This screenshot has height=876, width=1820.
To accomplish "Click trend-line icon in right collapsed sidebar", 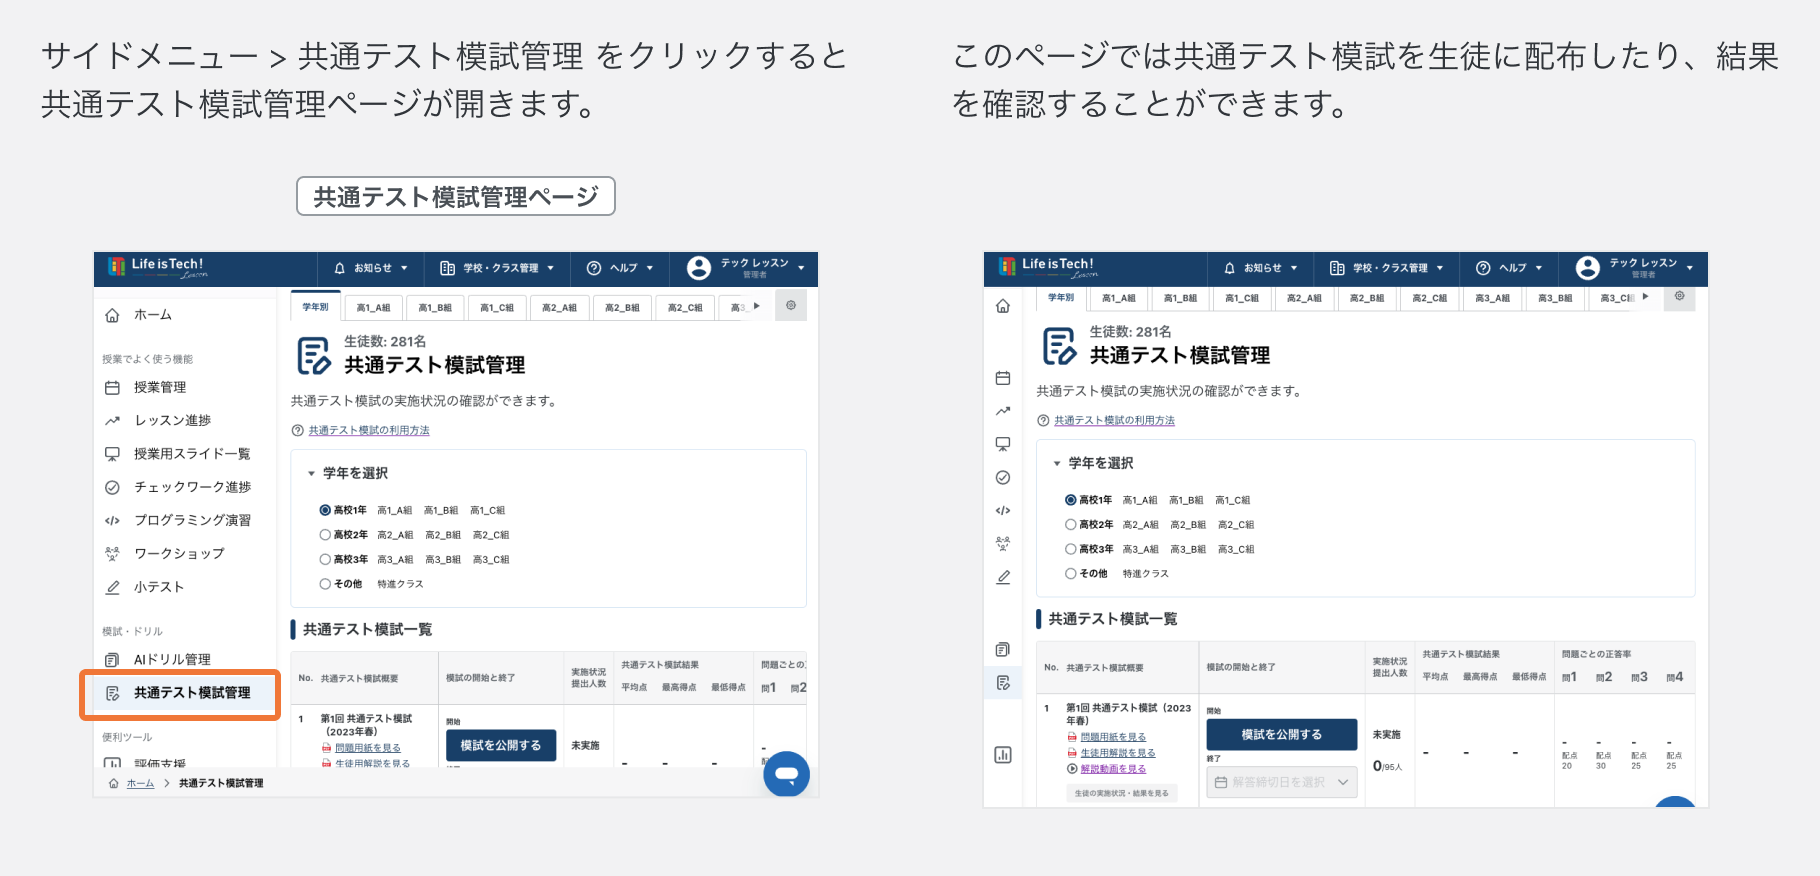I will 1003,411.
